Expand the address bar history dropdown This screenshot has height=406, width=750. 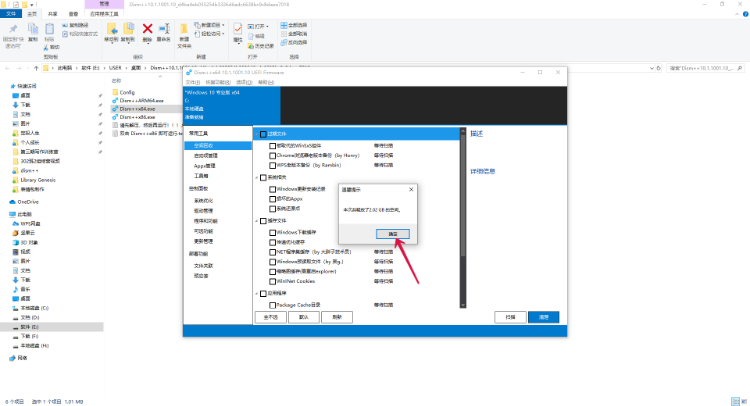click(x=651, y=68)
